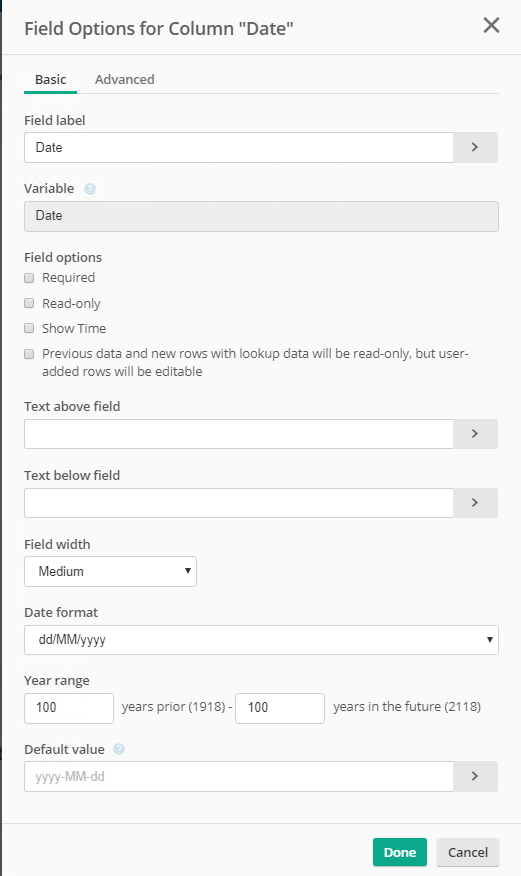Open arrow button beside Default value input
This screenshot has width=521, height=876.
click(475, 777)
